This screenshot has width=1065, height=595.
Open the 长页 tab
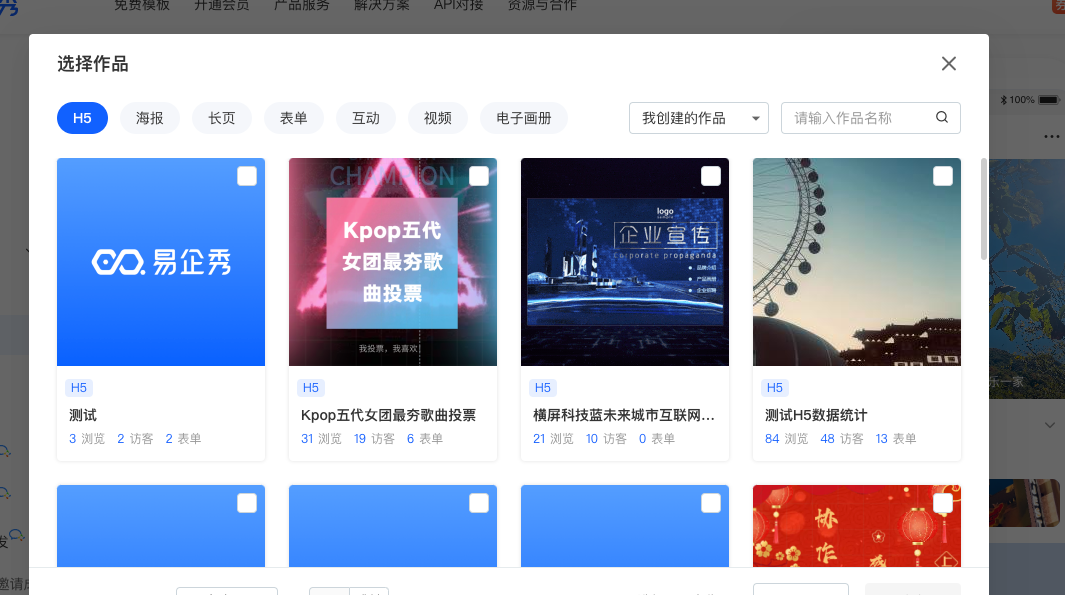click(x=221, y=118)
